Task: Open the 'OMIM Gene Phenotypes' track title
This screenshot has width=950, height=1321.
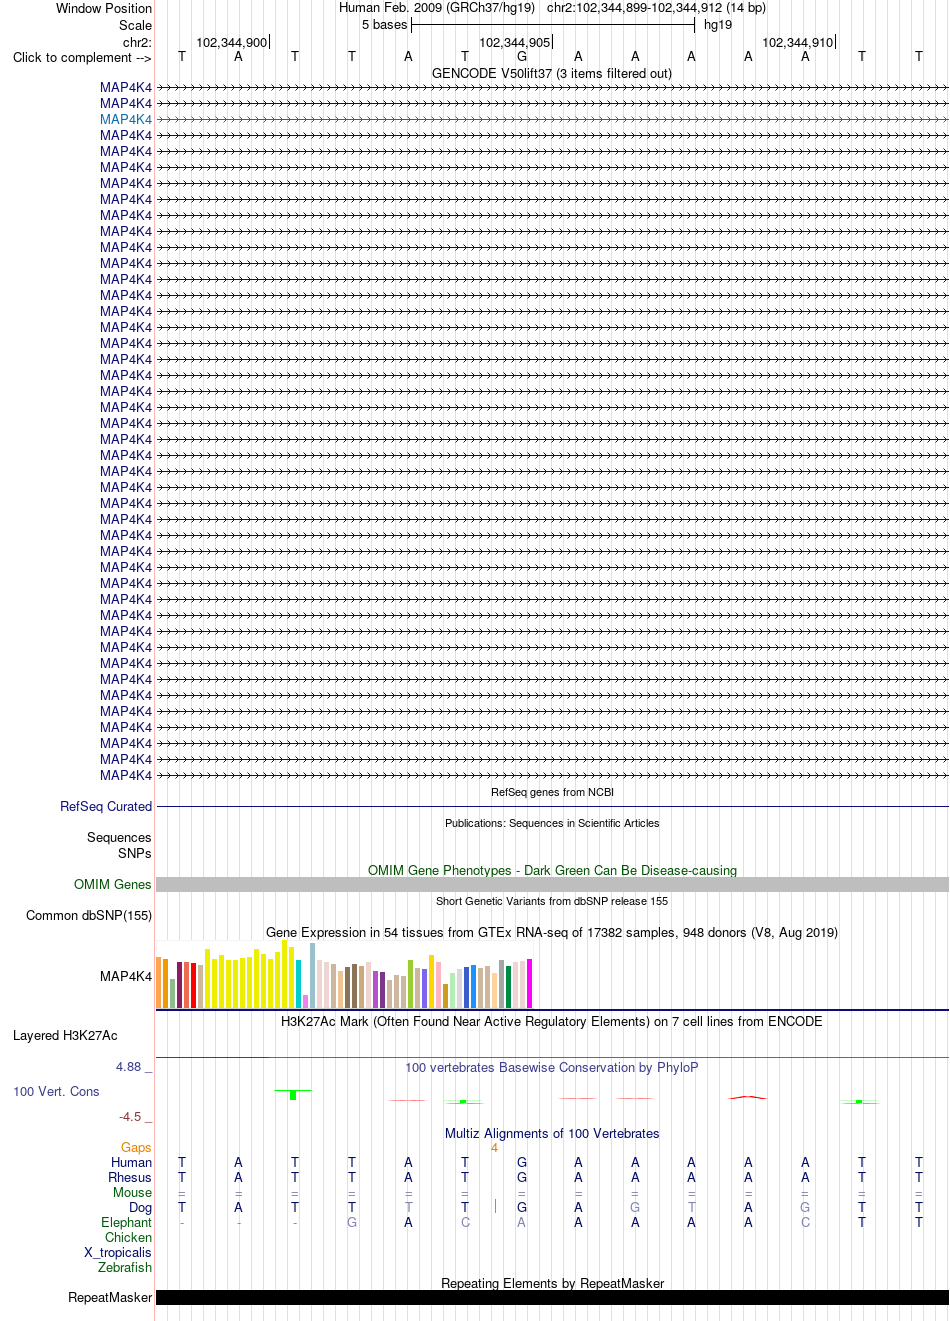Action: point(552,871)
